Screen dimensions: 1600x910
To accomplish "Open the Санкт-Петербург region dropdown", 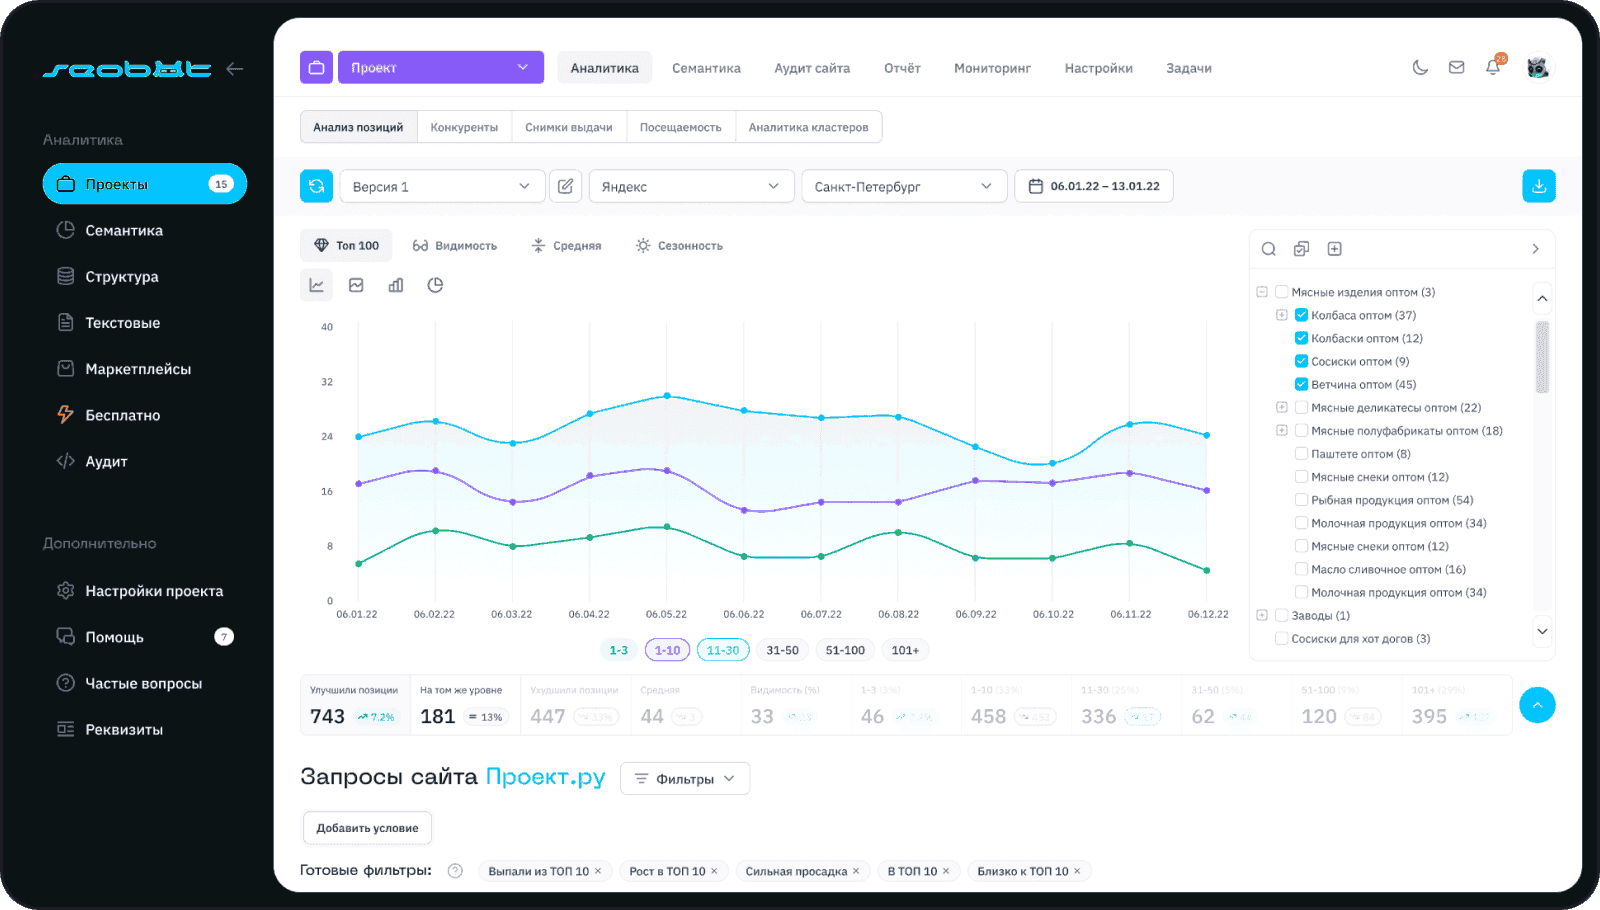I will tap(904, 186).
